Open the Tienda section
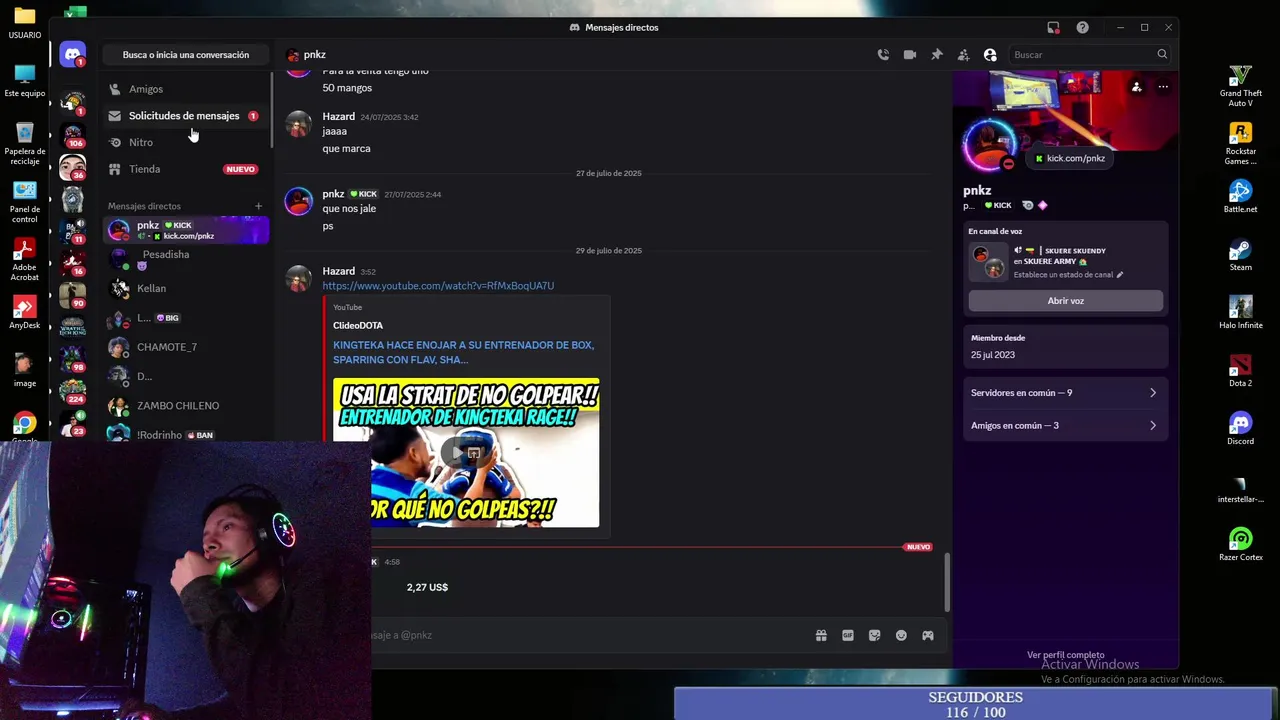Screen dimensions: 1280x720 tap(186, 169)
